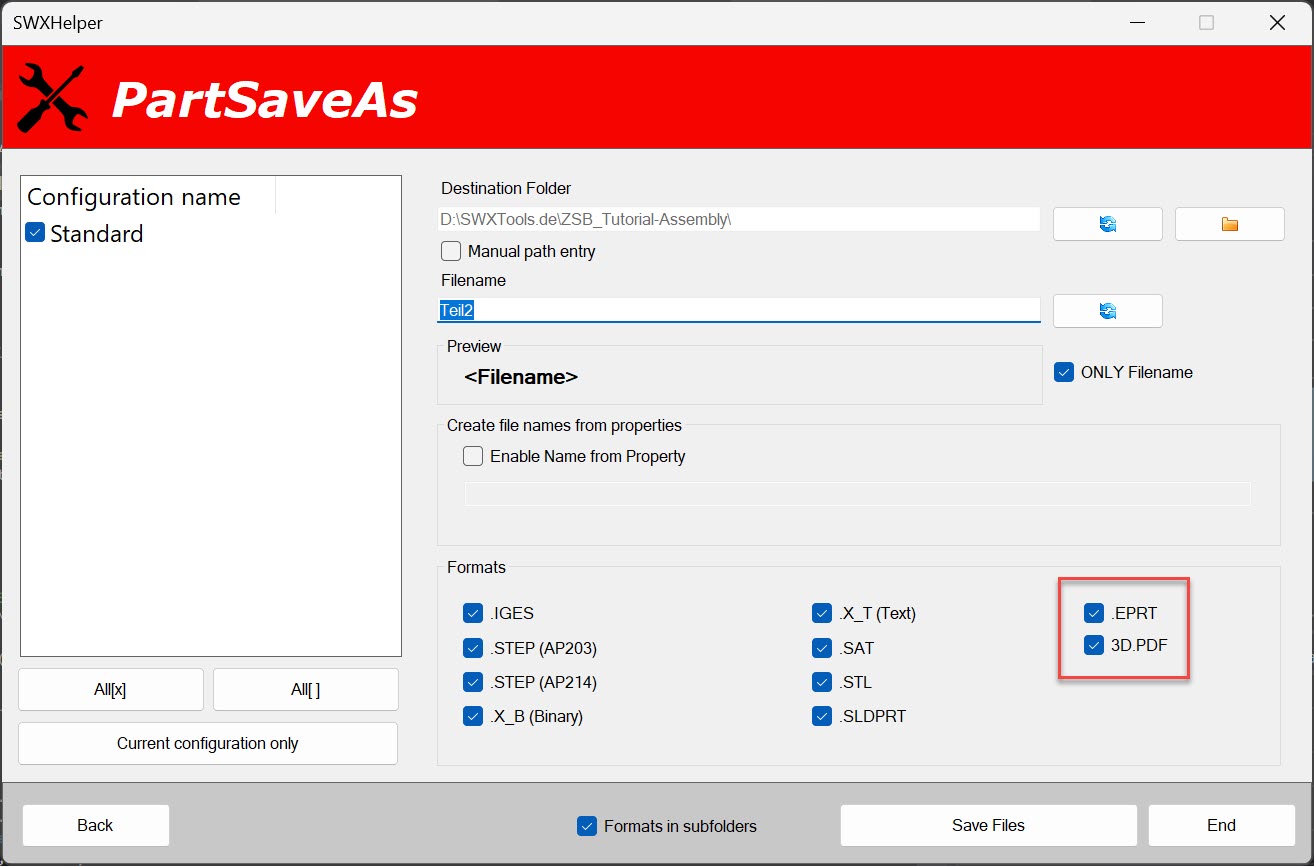Viewport: 1314px width, 866px height.
Task: Disable the .STL format
Action: tap(822, 682)
